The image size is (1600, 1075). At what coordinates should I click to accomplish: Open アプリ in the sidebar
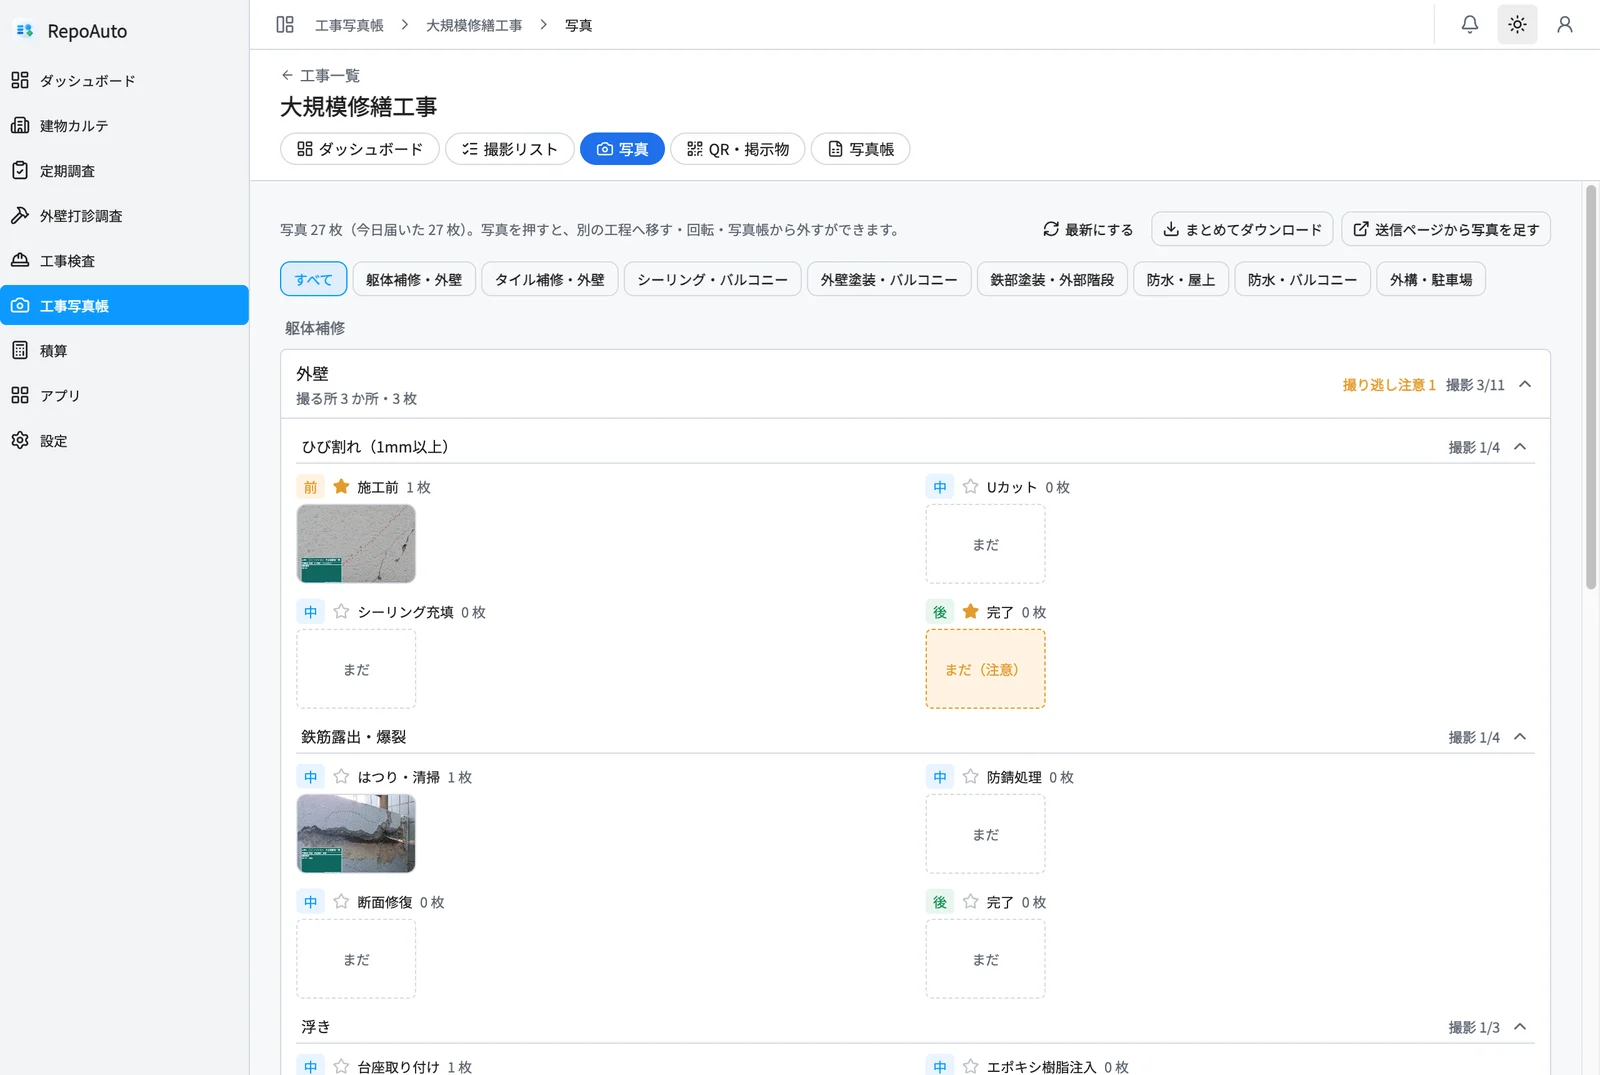[x=124, y=395]
